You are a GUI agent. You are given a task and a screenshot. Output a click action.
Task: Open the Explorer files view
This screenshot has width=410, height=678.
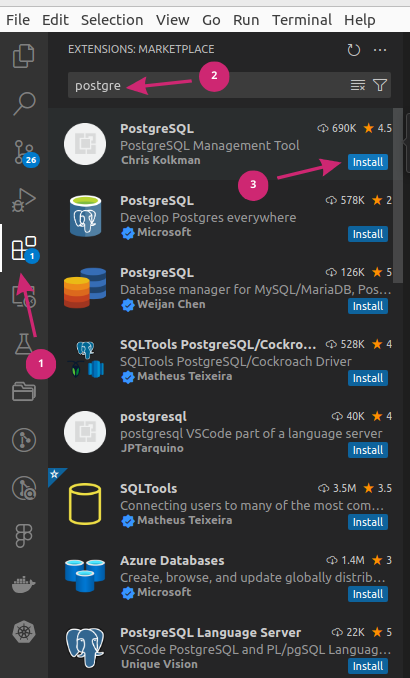tap(23, 56)
